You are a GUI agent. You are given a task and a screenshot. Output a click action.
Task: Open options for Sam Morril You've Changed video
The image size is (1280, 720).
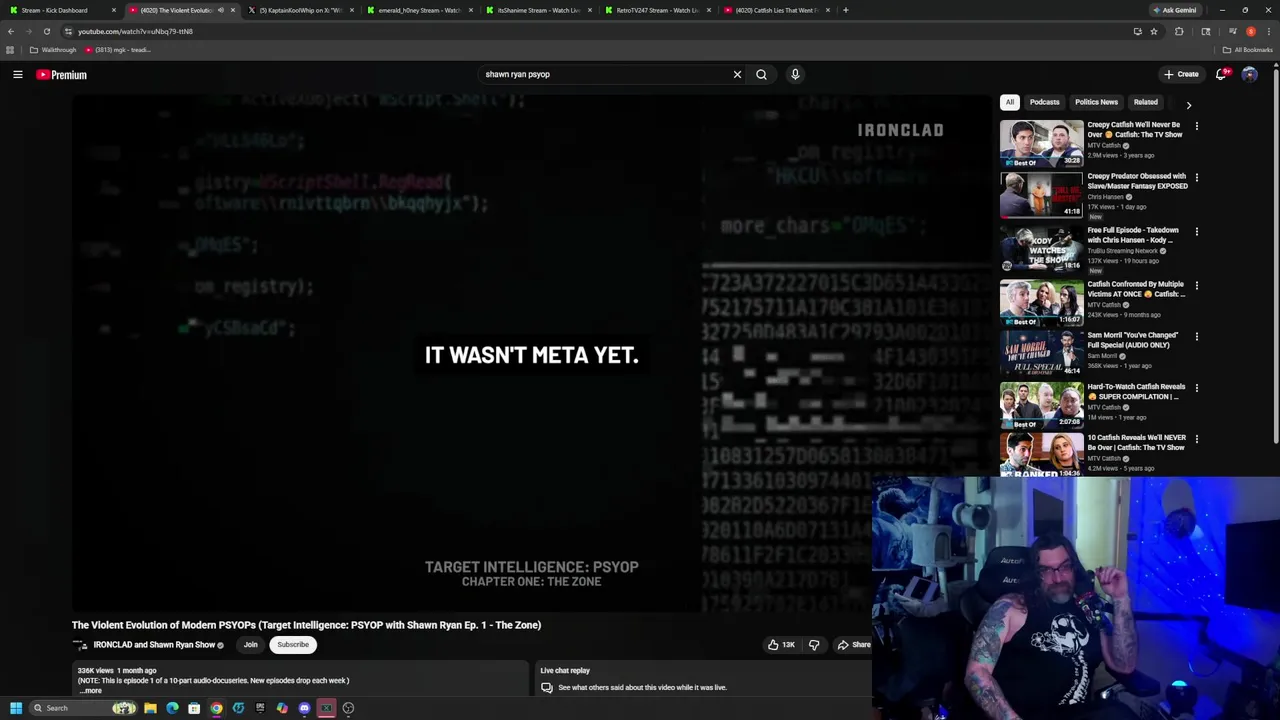[x=1196, y=336]
